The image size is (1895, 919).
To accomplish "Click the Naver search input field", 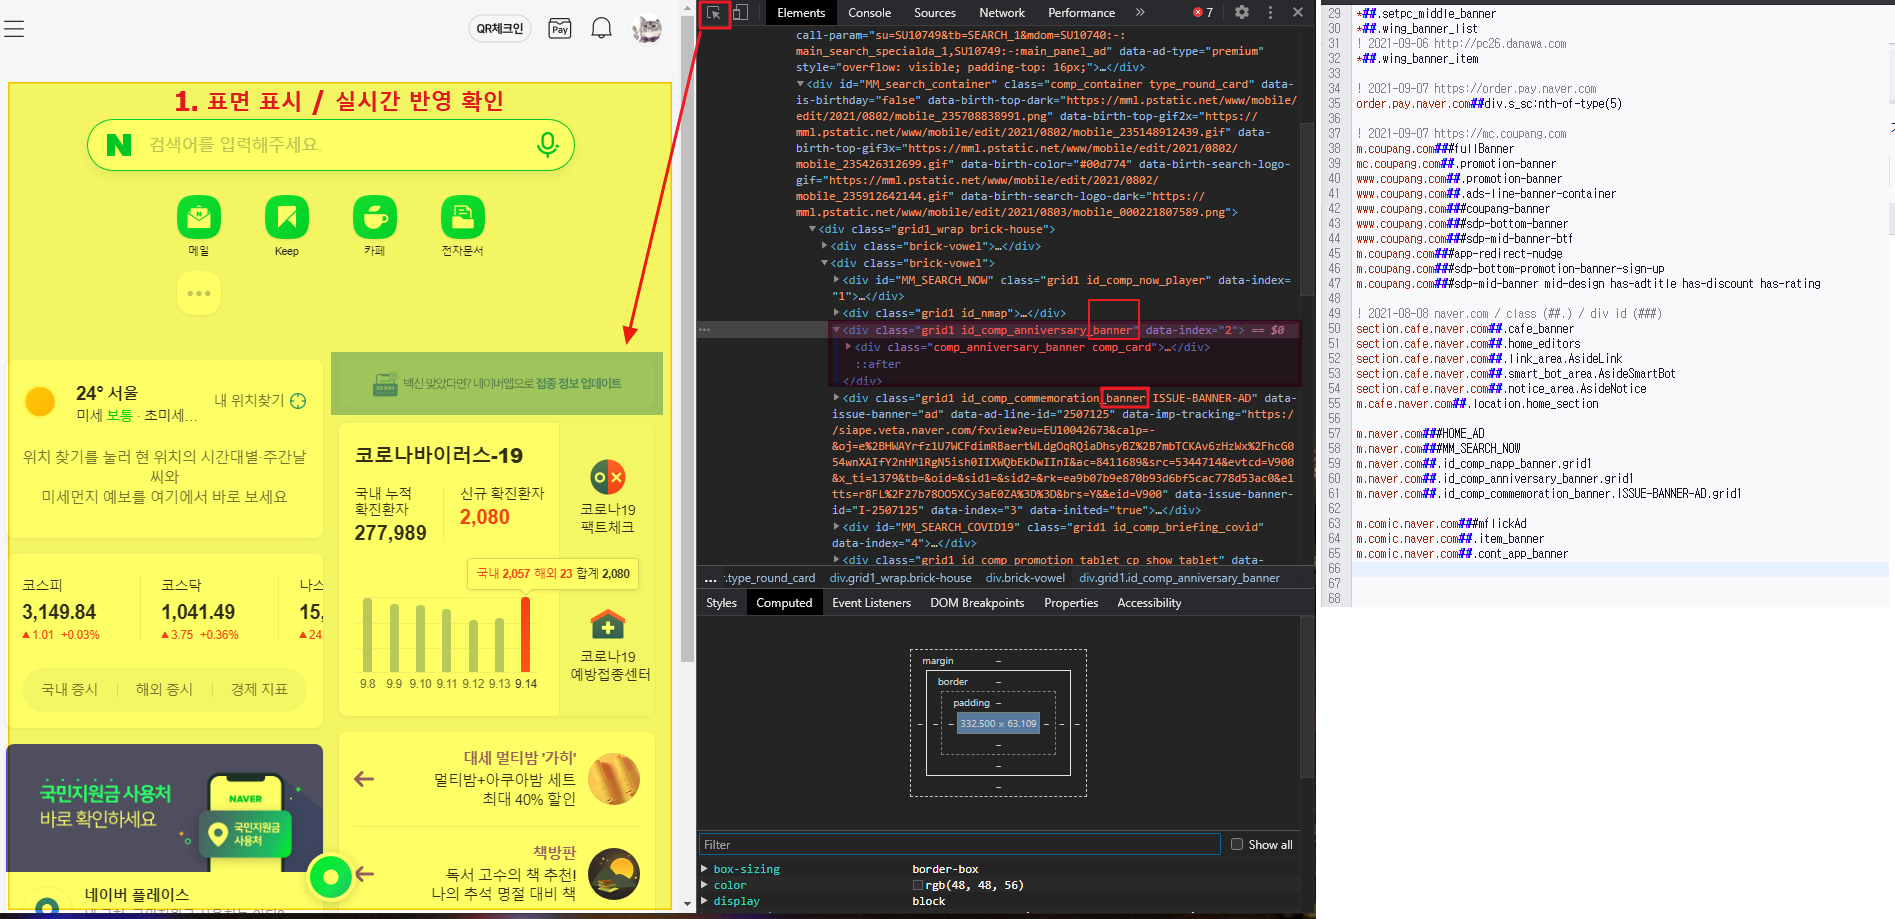I will coord(330,145).
